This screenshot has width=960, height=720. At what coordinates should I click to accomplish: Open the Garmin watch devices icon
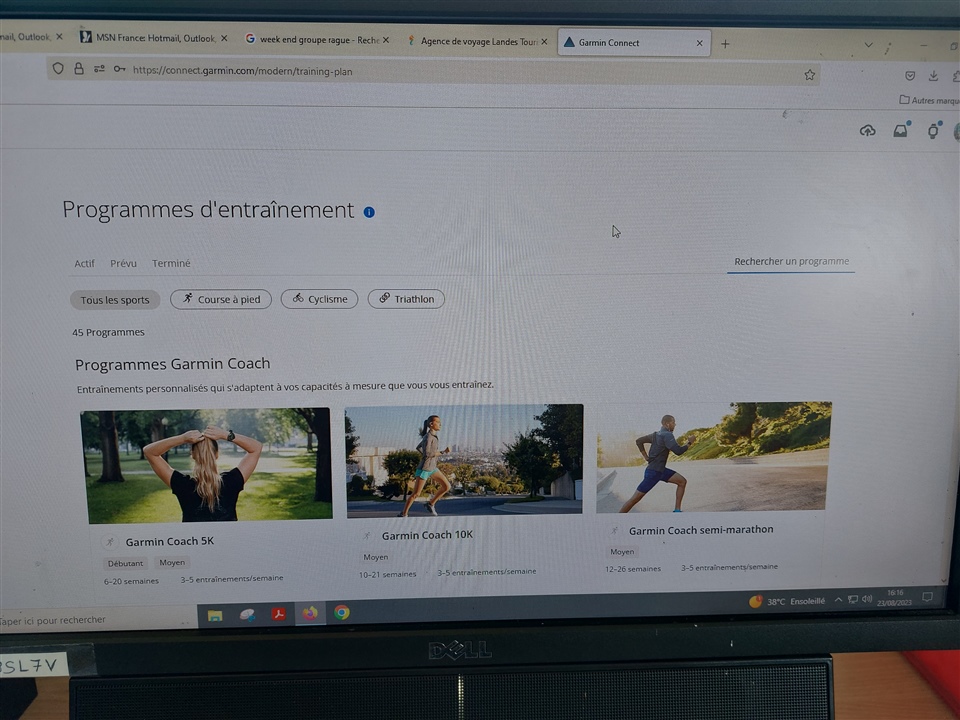click(933, 130)
